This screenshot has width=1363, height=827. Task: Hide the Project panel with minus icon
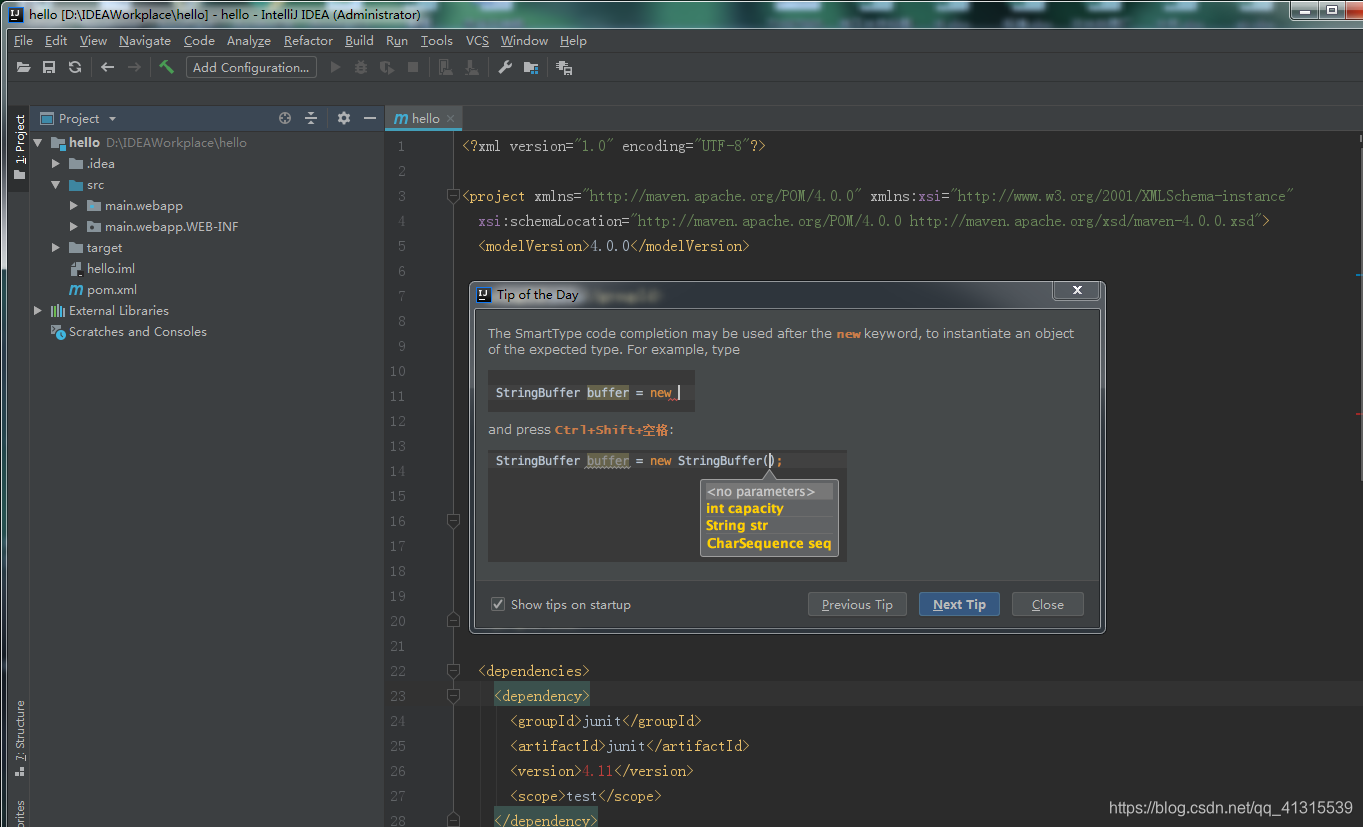(x=369, y=118)
